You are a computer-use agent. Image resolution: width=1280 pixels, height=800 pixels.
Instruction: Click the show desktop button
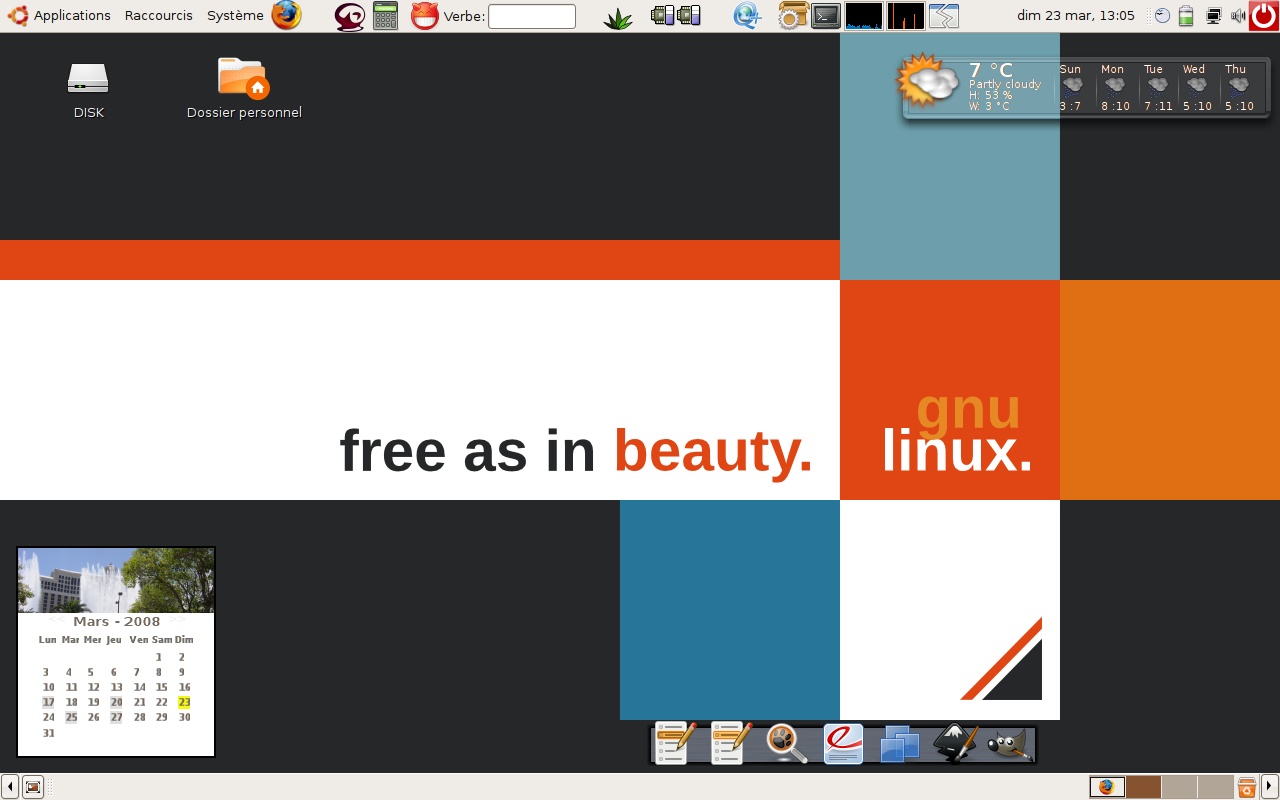[32, 787]
